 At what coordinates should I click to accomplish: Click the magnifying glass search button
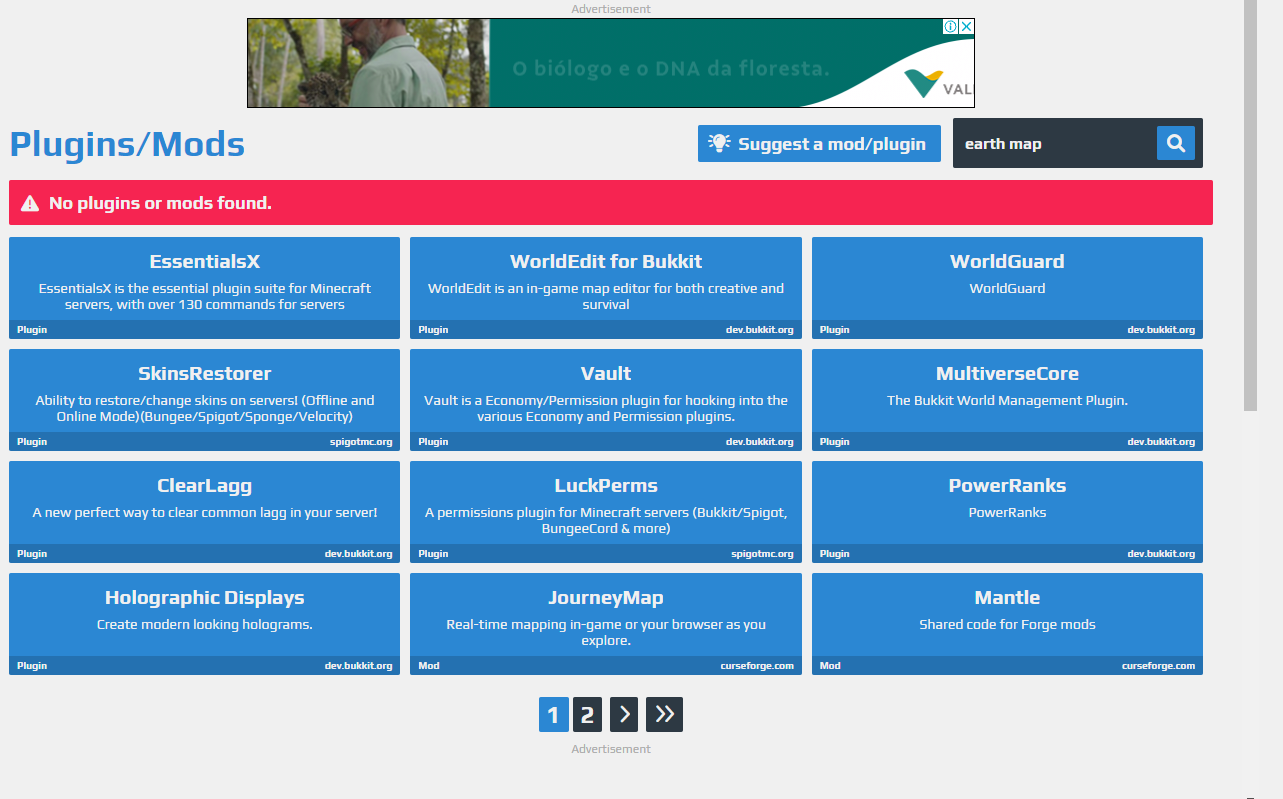1176,143
